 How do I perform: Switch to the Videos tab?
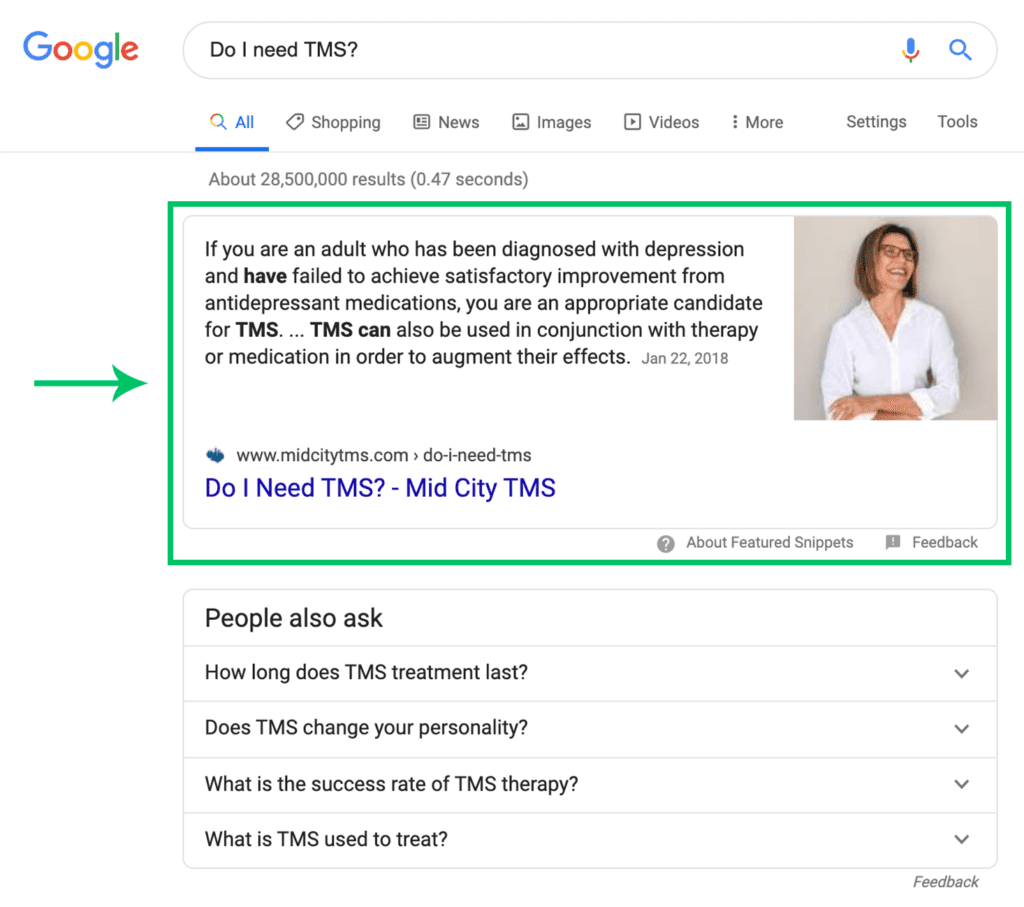pos(662,122)
